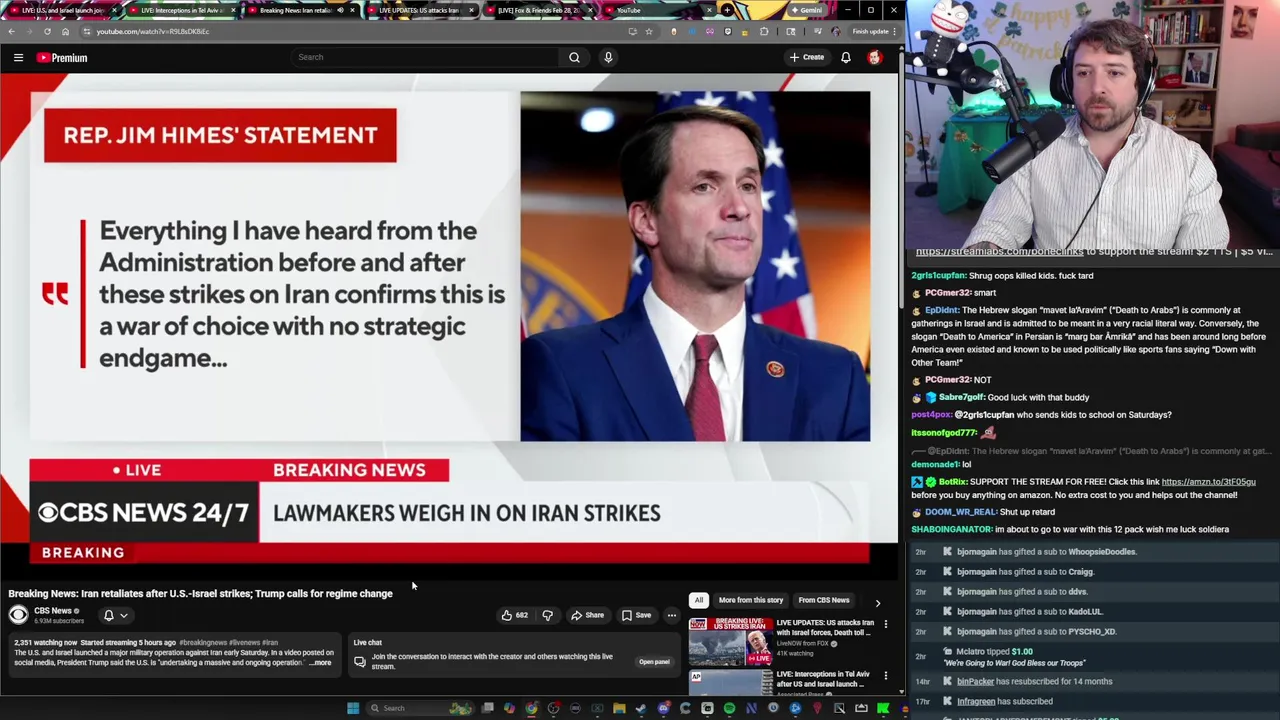Open Interceptions in Tel Aviv thumbnail
Screen dimensions: 1280x720
click(730, 682)
